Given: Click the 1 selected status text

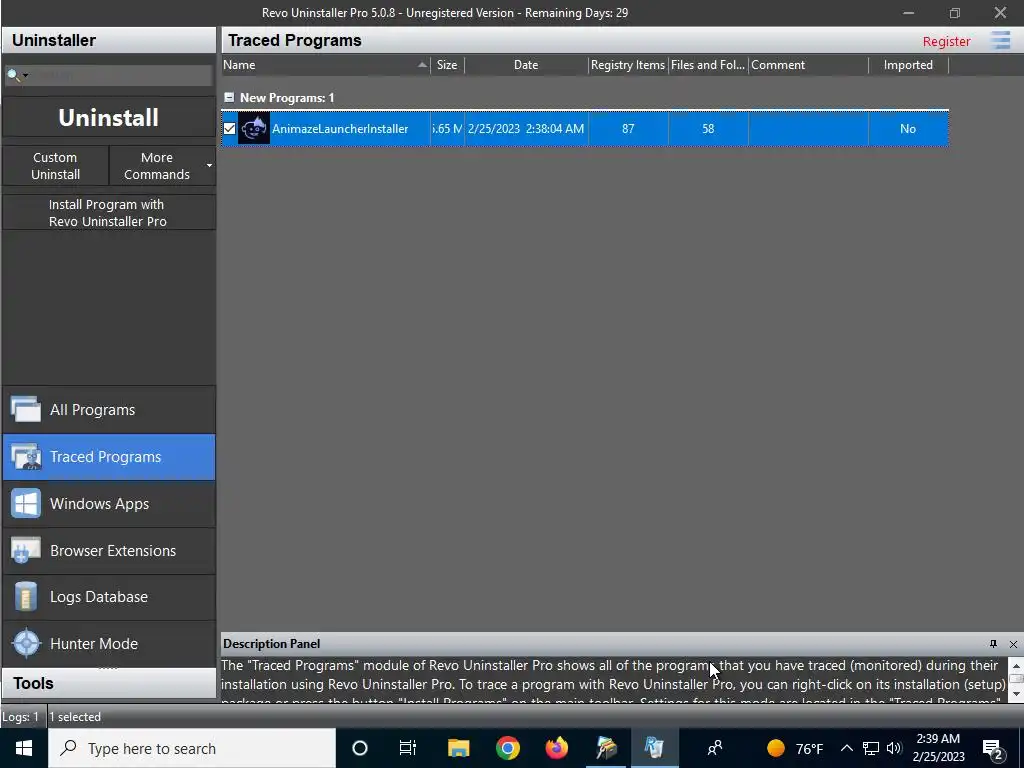Looking at the screenshot, I should point(75,717).
